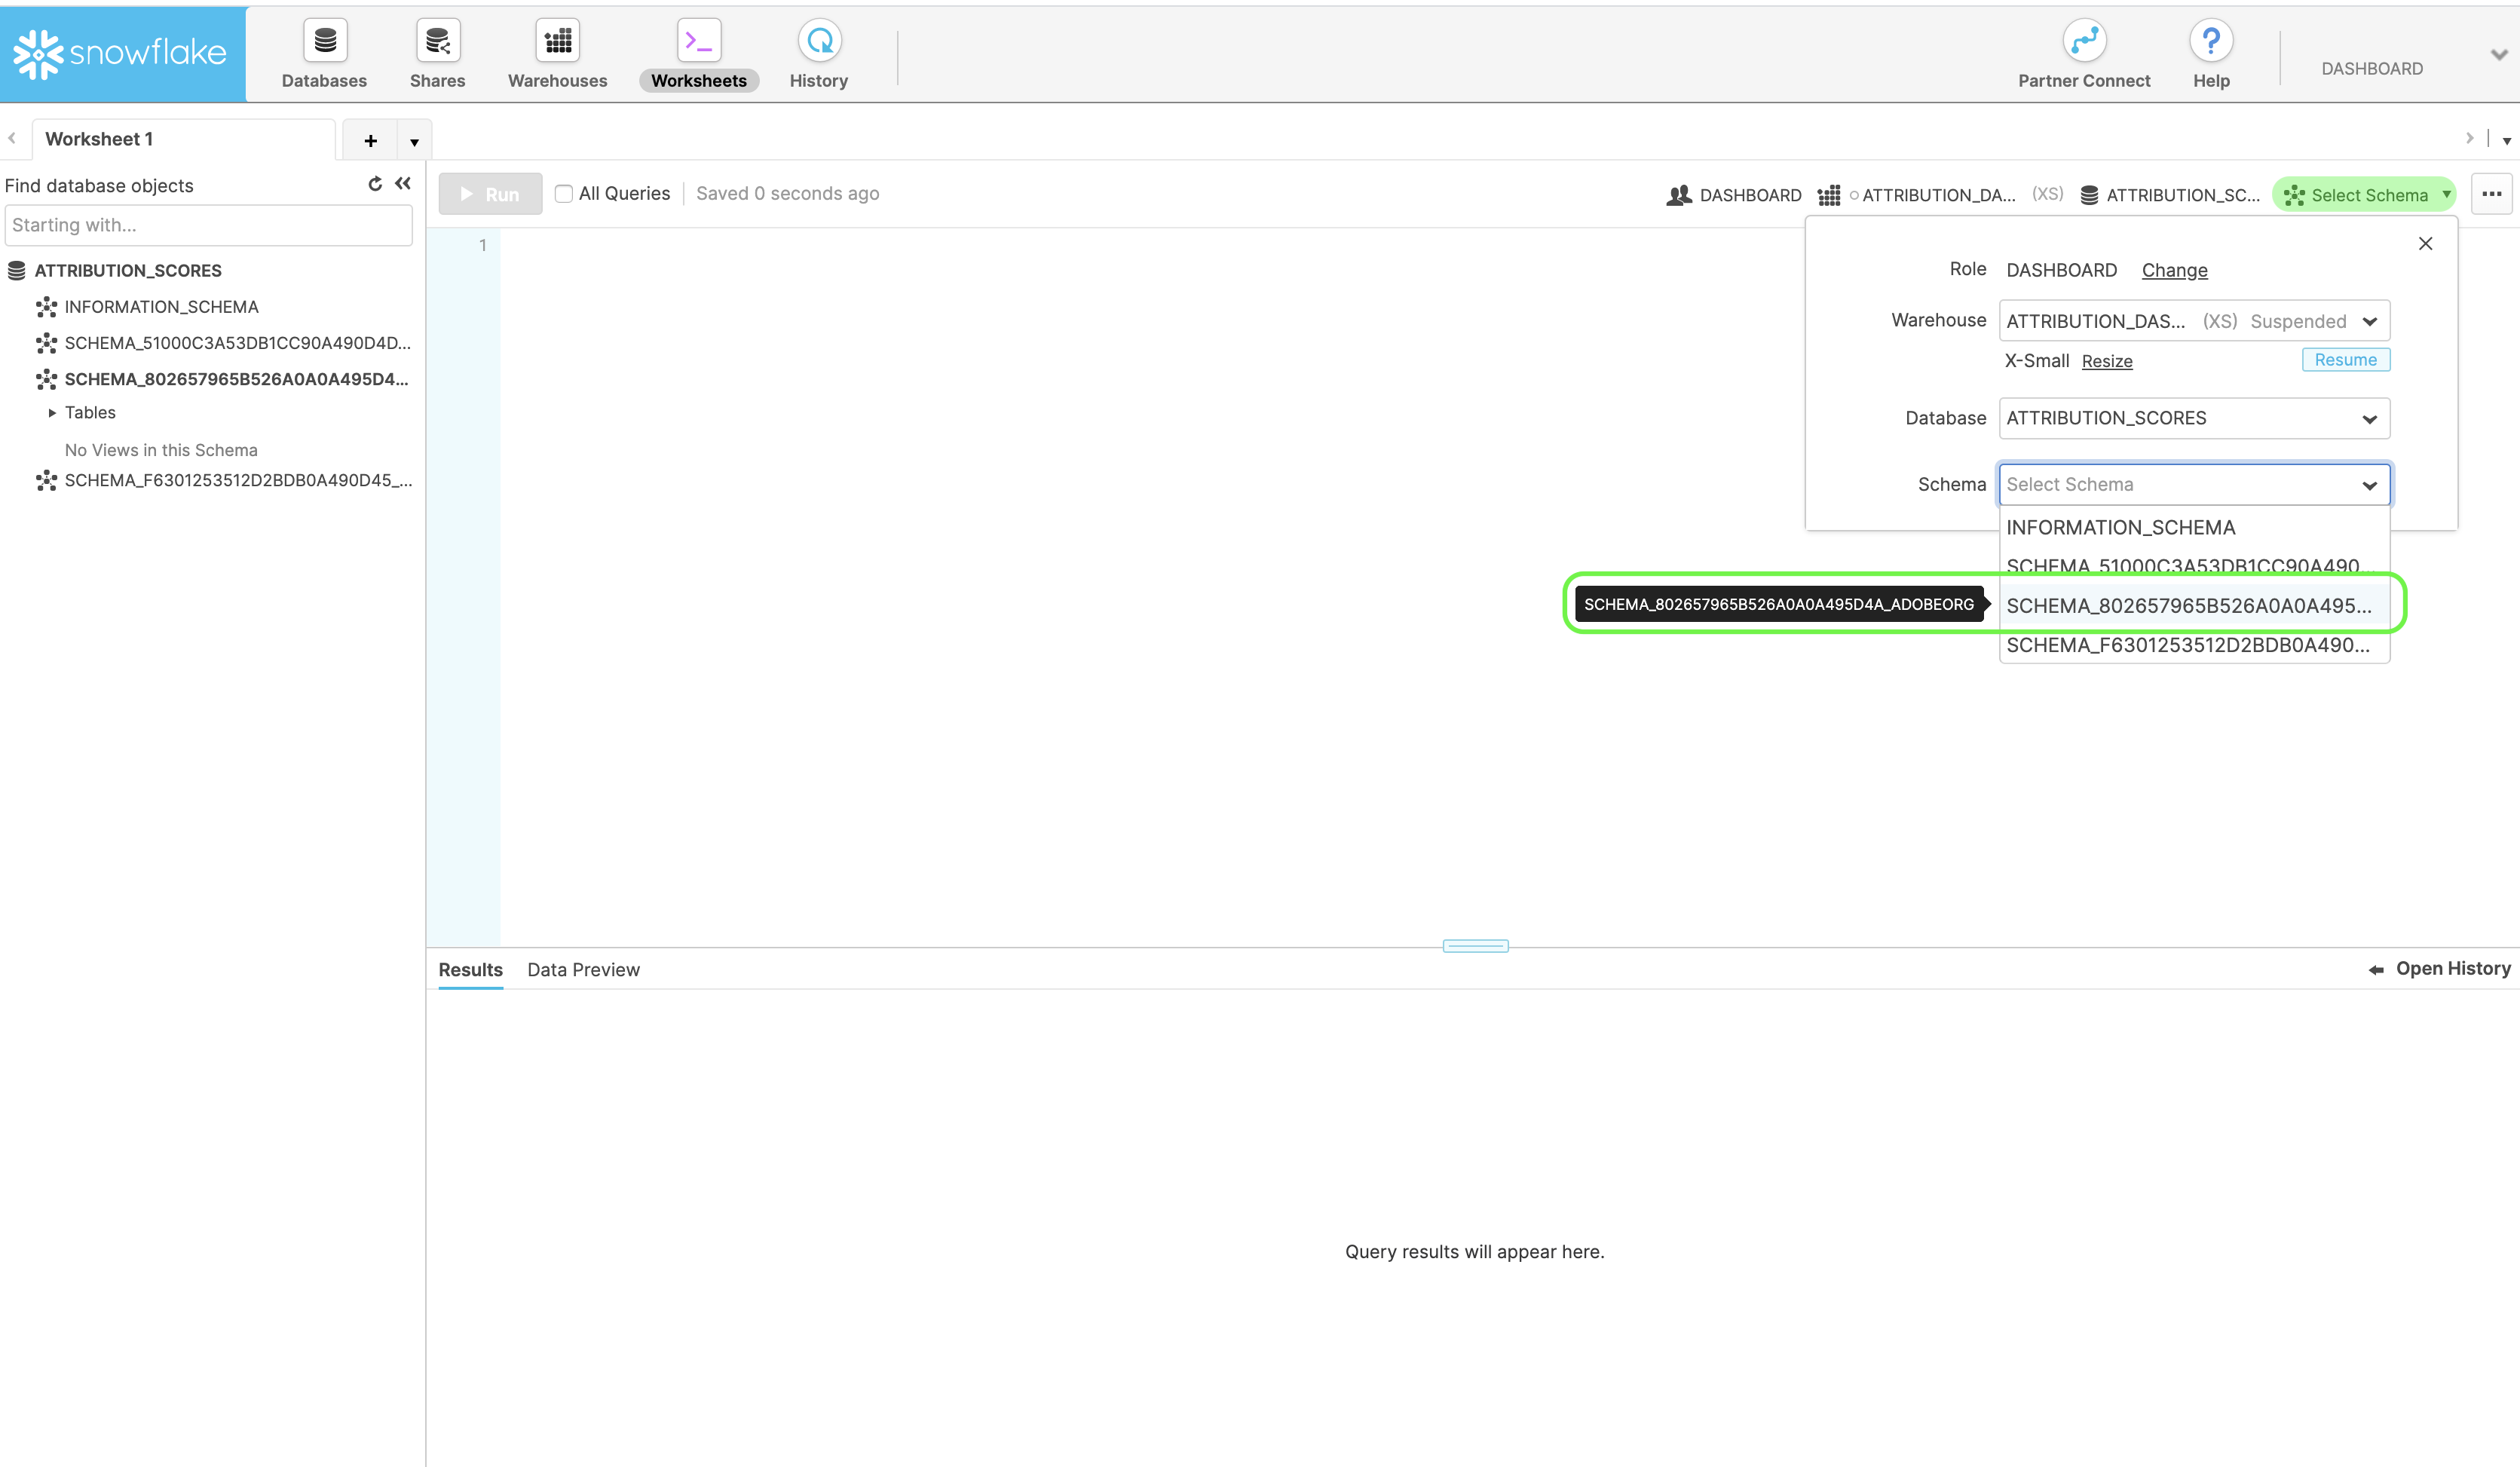Switch to the Data Preview tab

click(x=583, y=969)
